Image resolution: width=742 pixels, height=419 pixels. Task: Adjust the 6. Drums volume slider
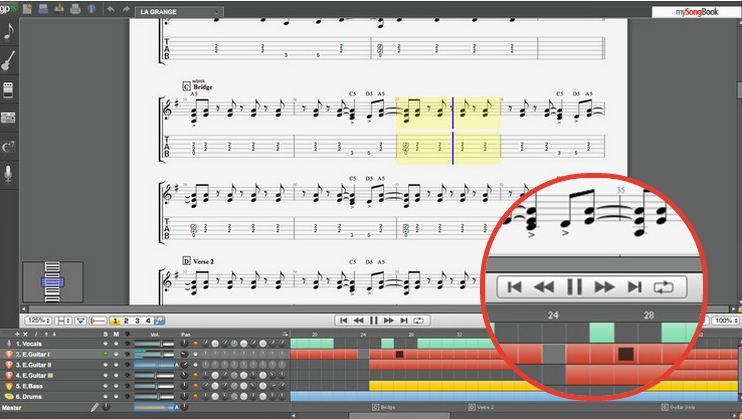[x=154, y=396]
